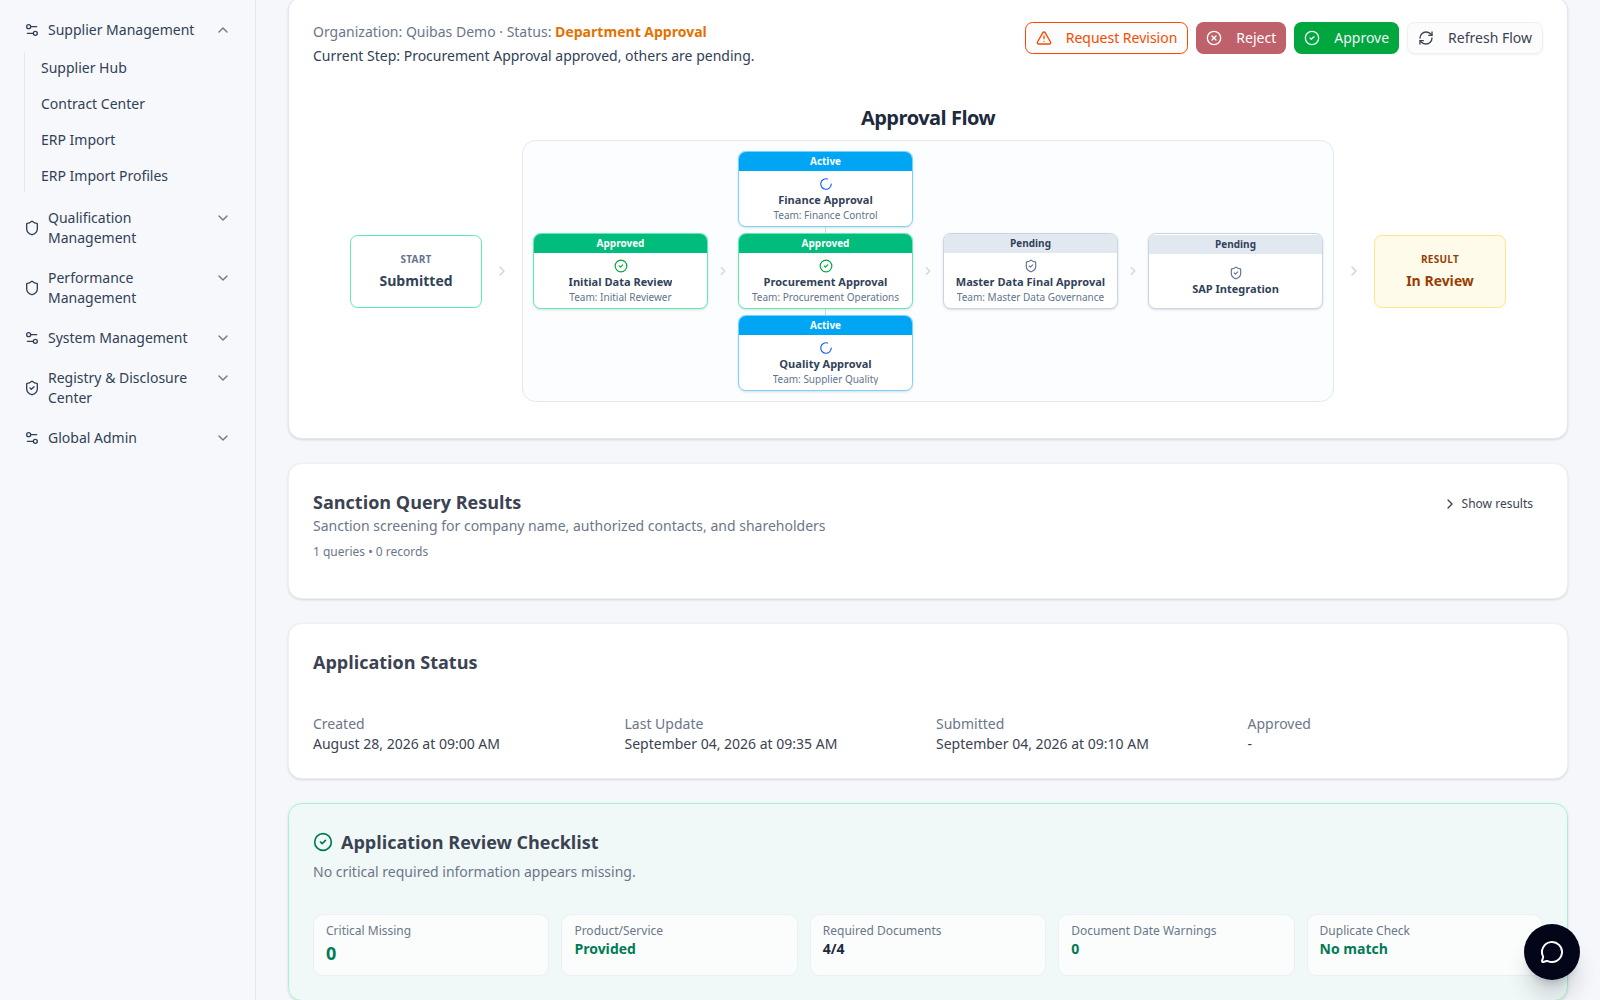Click the warning icon on Request Revision
This screenshot has height=1000, width=1600.
coord(1044,38)
